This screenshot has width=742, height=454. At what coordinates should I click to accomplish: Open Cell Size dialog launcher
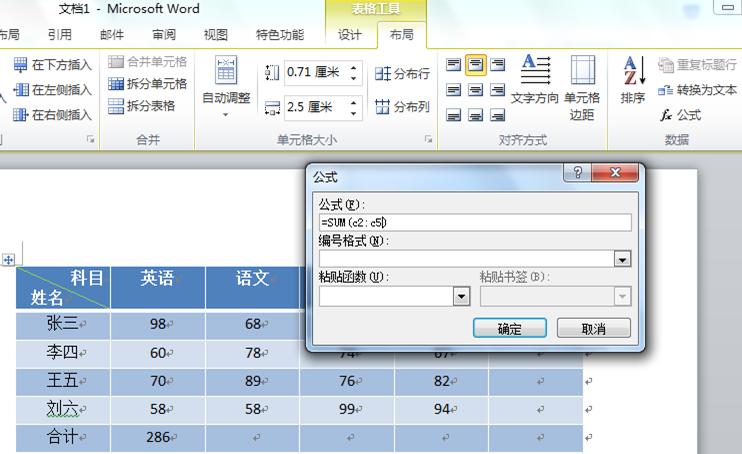pos(428,139)
